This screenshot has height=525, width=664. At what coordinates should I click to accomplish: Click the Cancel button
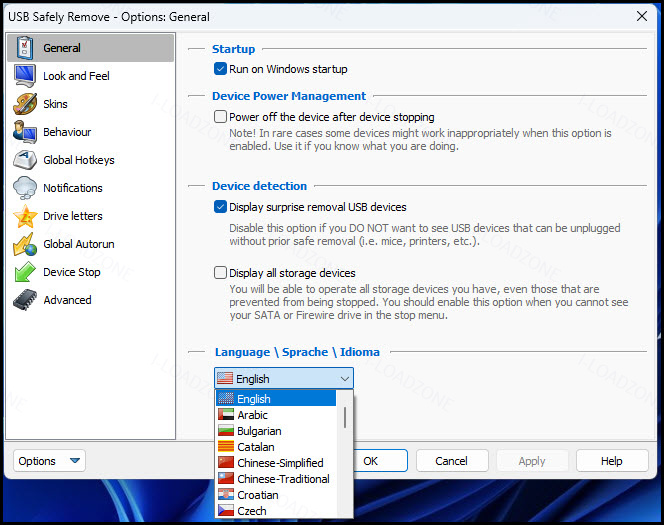452,461
